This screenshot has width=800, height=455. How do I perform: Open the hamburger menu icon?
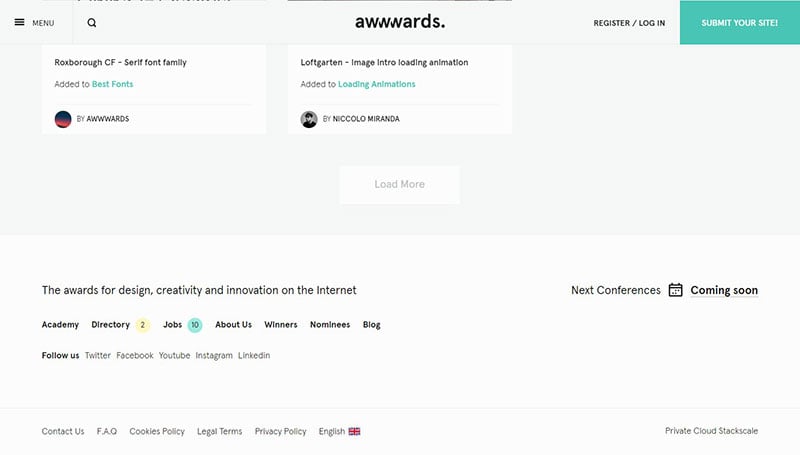point(19,22)
